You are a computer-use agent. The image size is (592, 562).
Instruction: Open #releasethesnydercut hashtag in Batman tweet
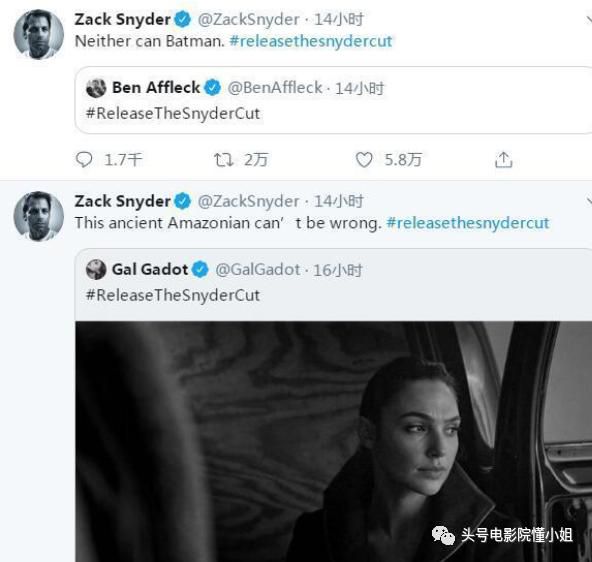tap(311, 41)
